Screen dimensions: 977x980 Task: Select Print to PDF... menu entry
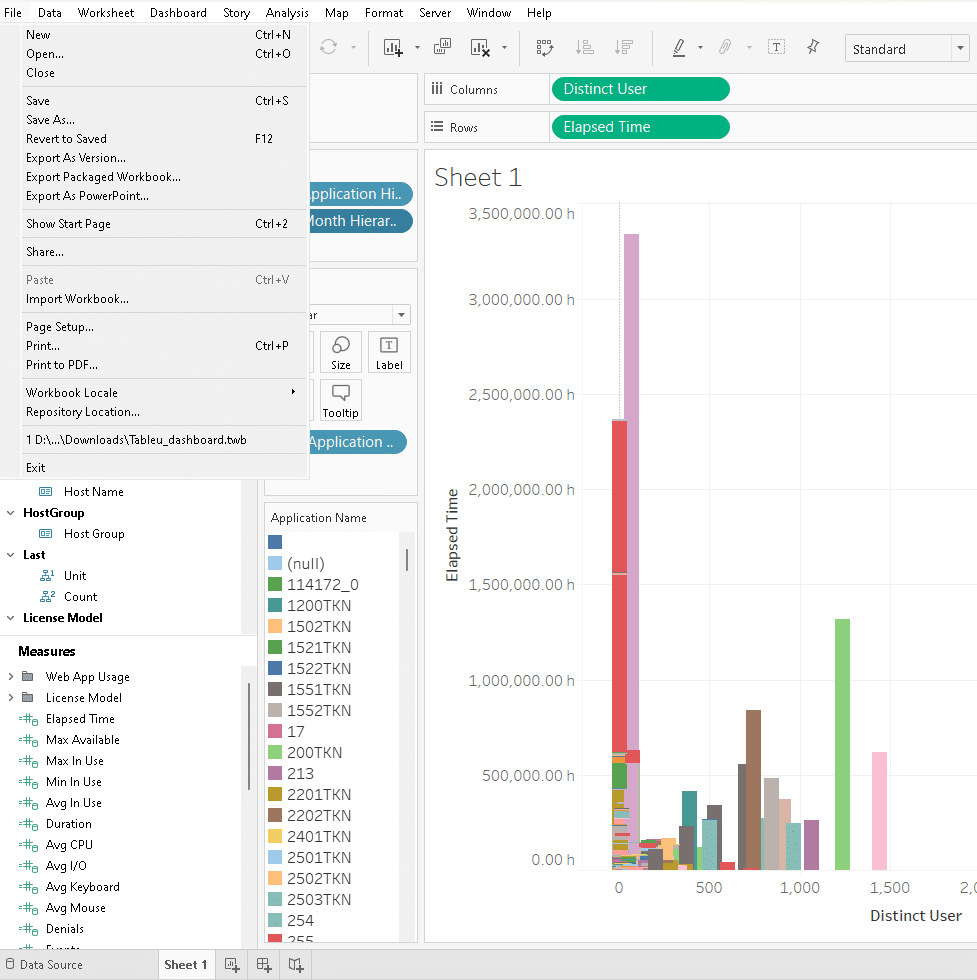coord(165,364)
